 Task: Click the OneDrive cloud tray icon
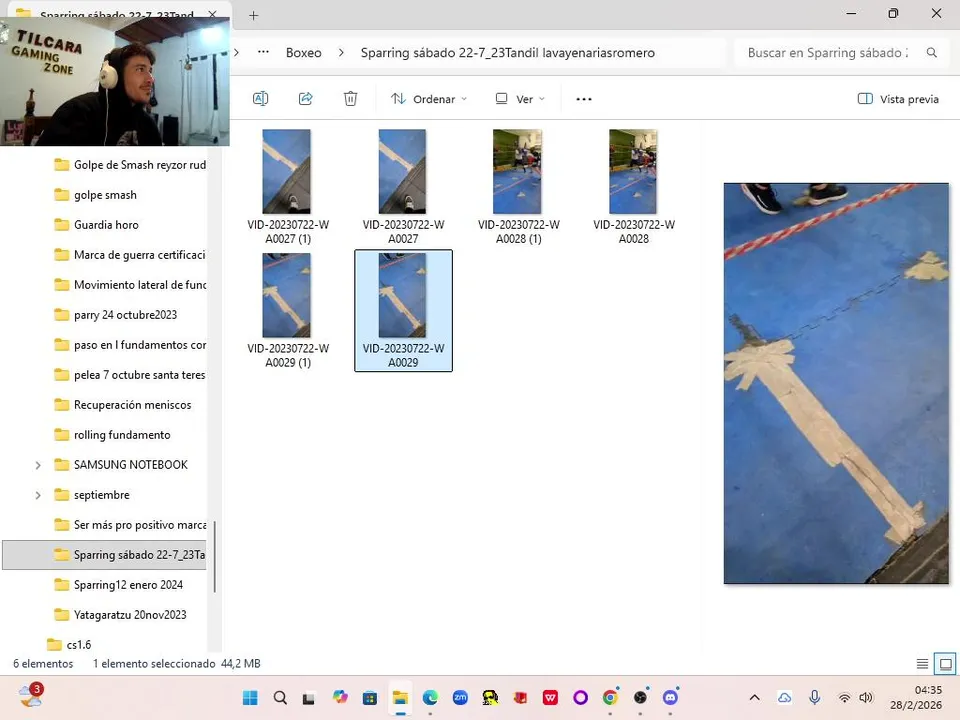click(784, 697)
